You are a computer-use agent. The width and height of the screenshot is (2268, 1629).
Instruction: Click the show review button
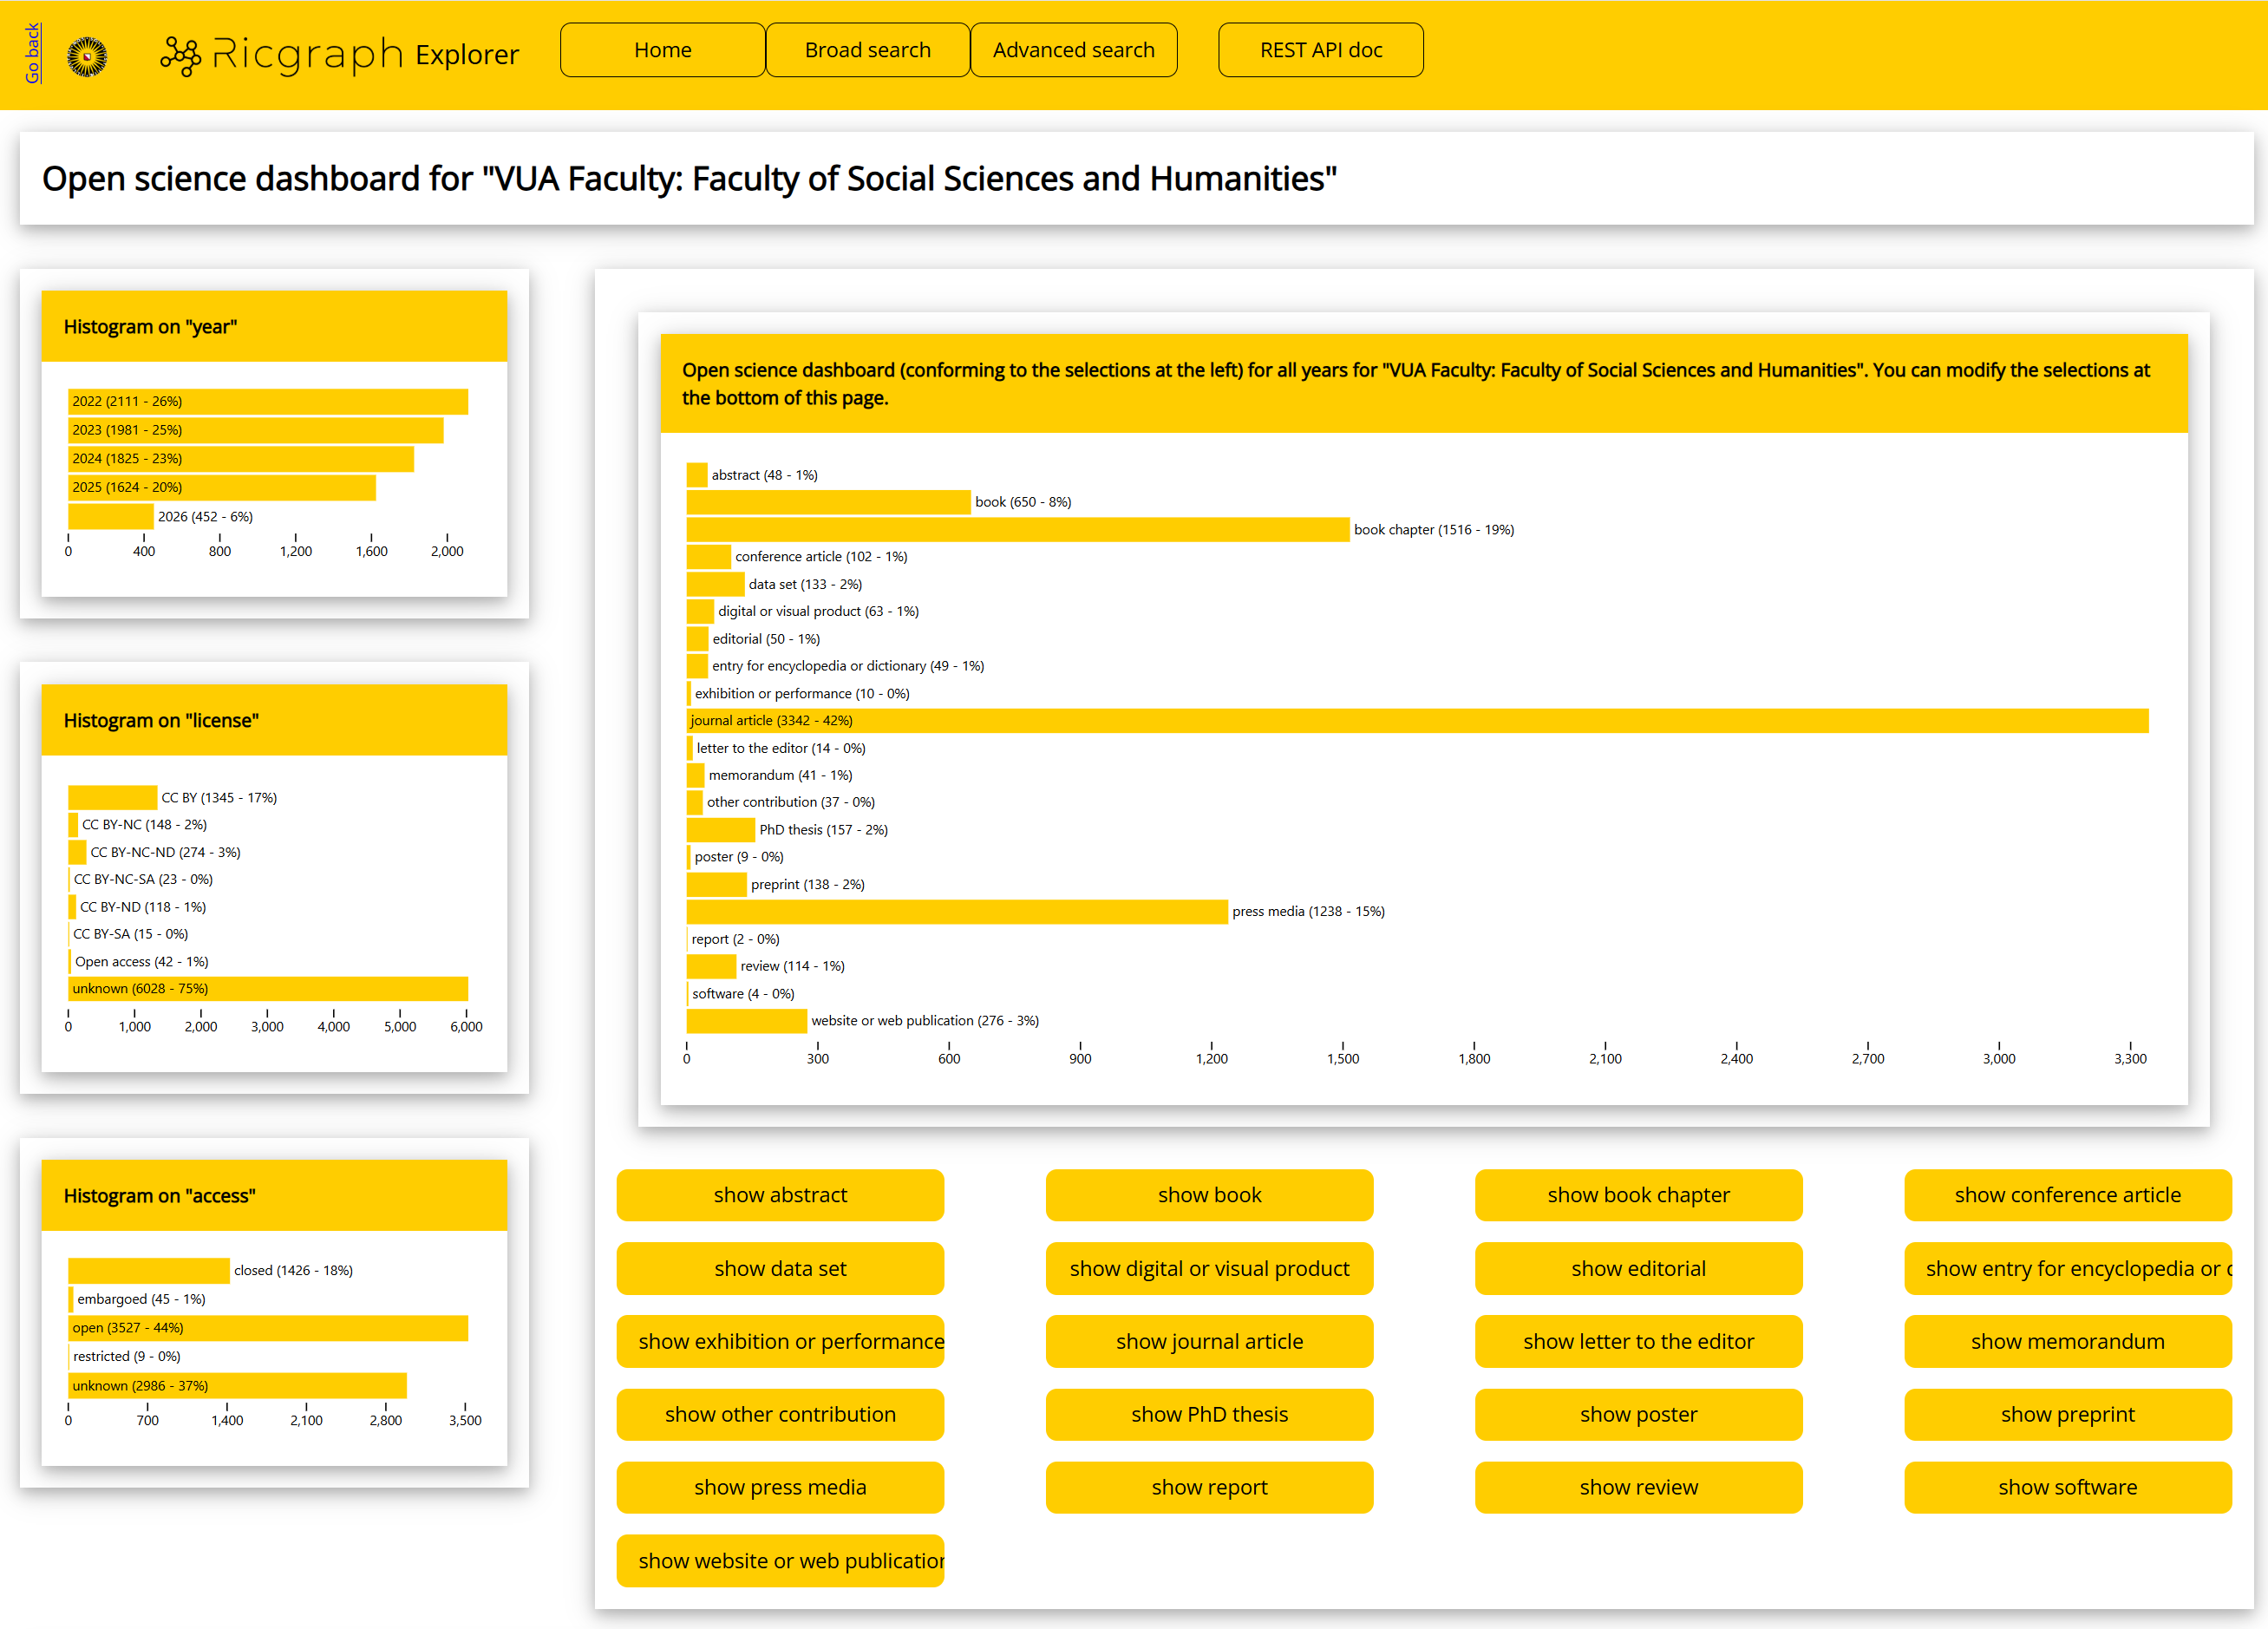(x=1638, y=1487)
